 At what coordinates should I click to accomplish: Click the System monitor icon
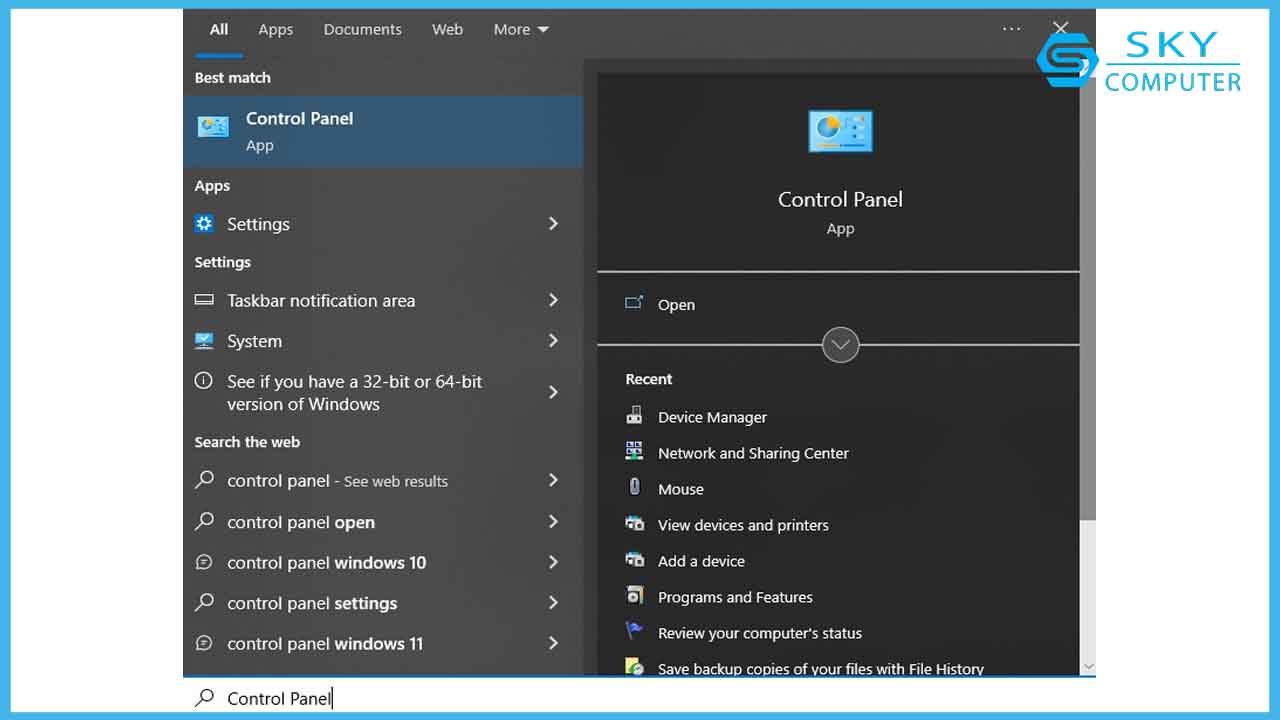204,341
